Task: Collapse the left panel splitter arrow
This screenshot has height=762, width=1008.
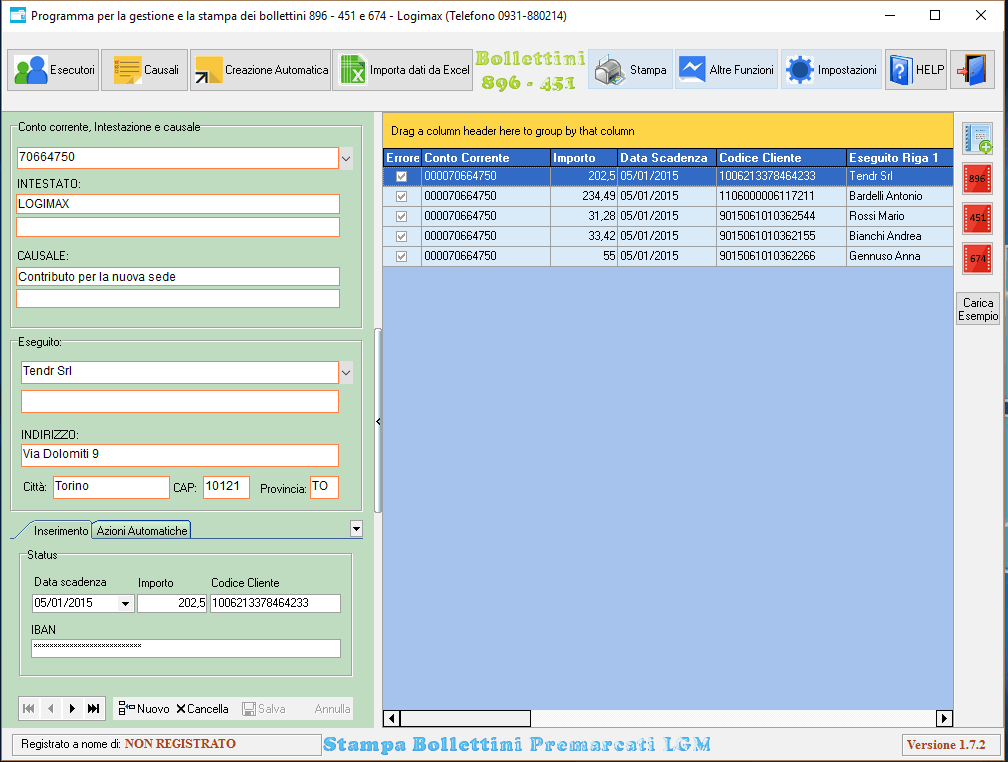Action: (378, 422)
